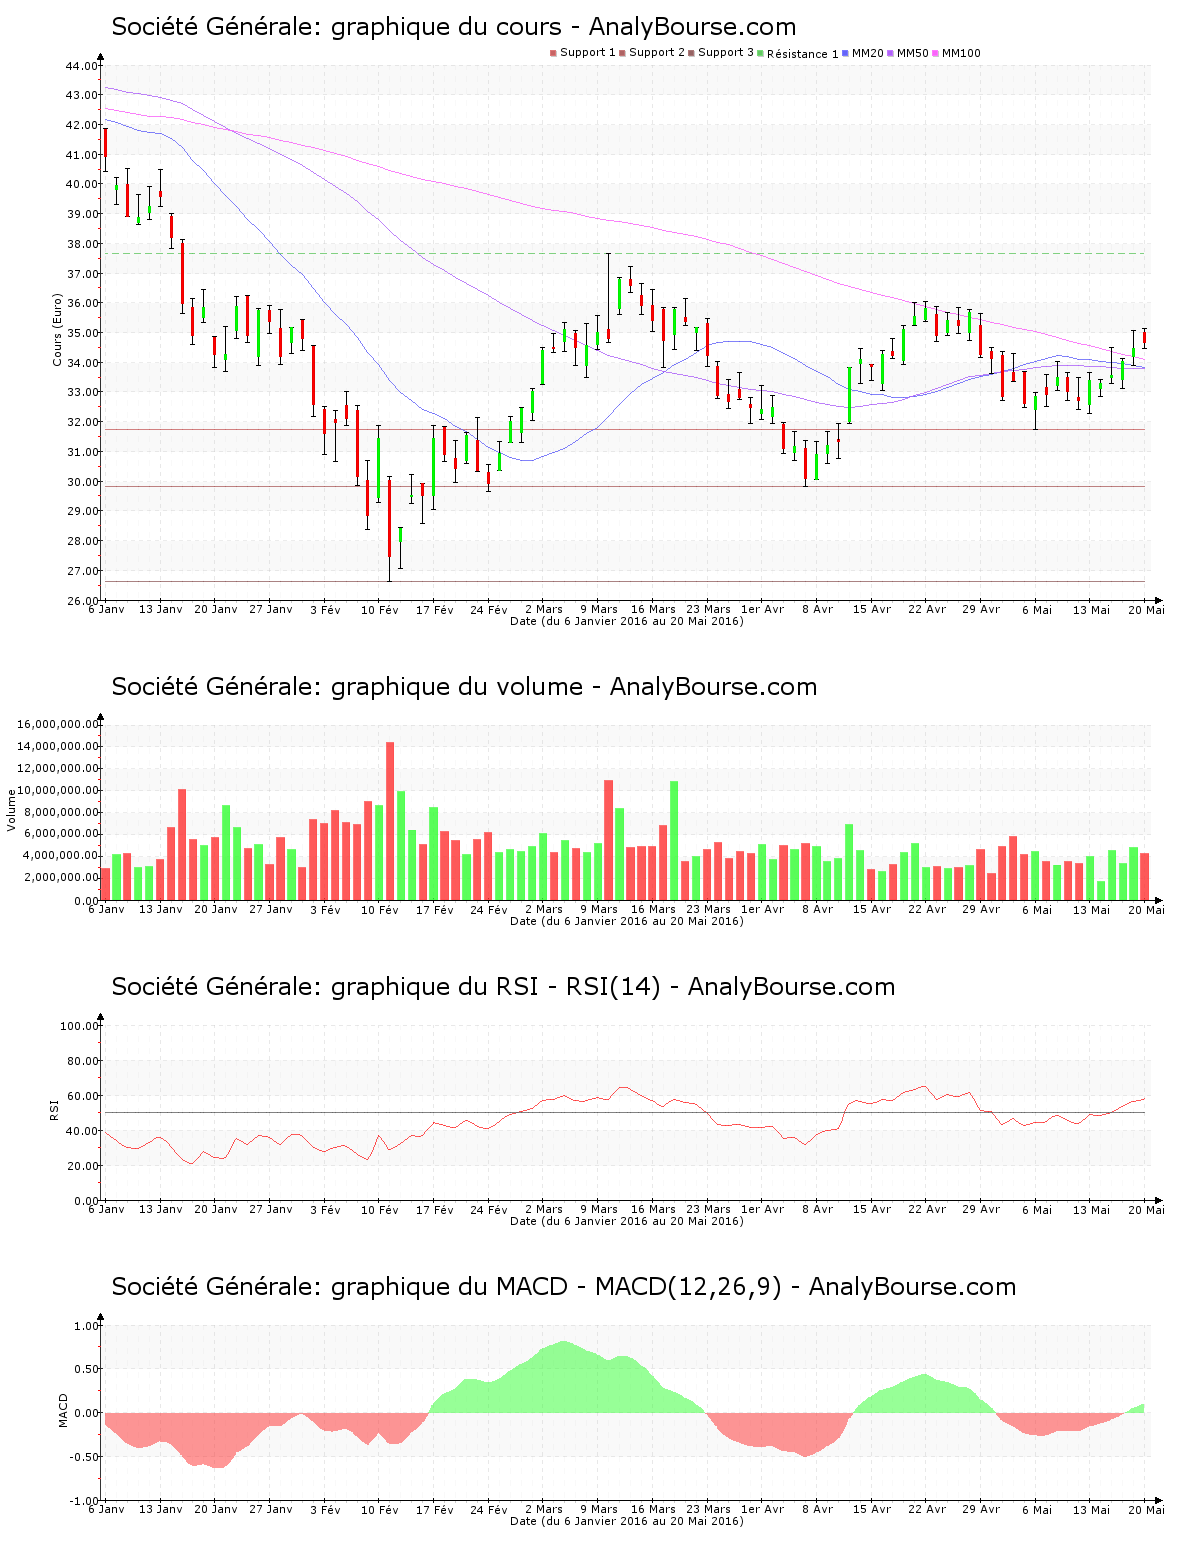Click the lowest candlestick near 27.00 in February

click(x=390, y=530)
